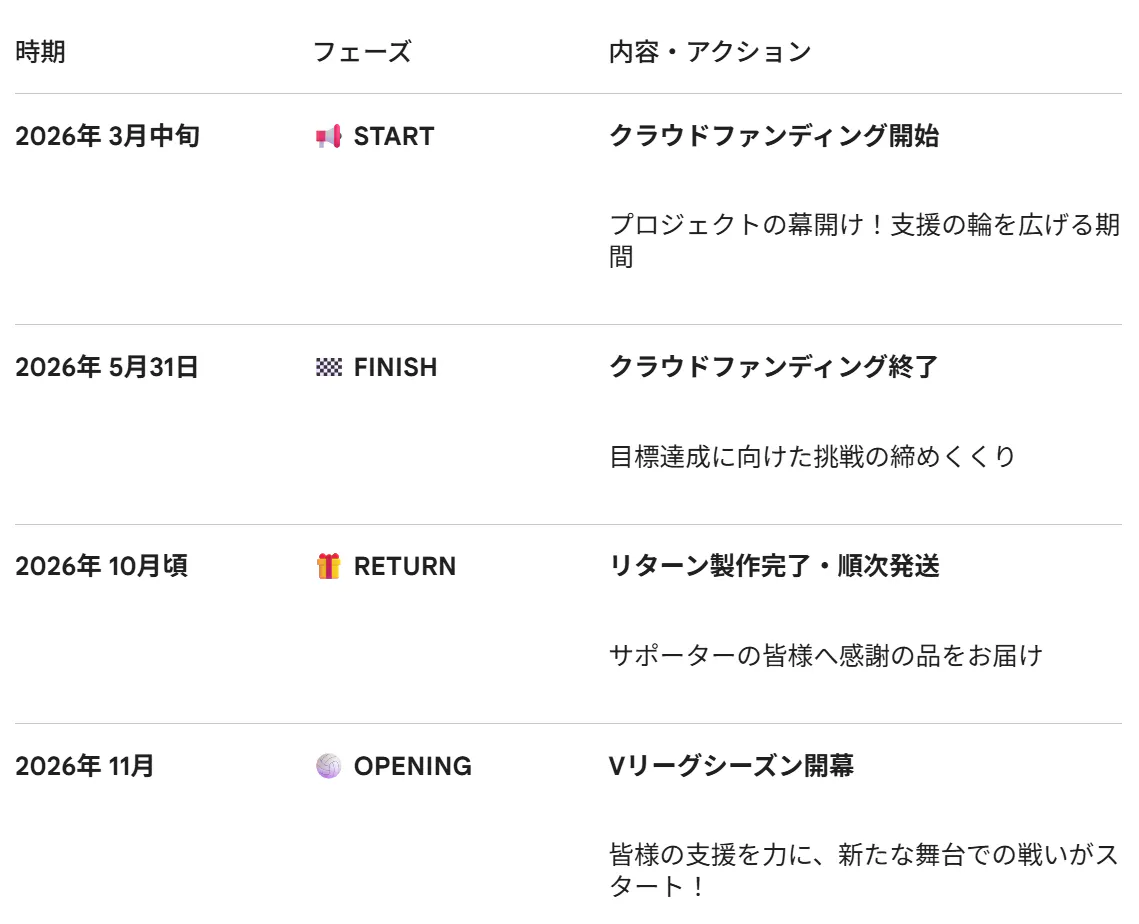Click the クラウドファンディング開始 heading
This screenshot has width=1139, height=924.
pos(774,136)
